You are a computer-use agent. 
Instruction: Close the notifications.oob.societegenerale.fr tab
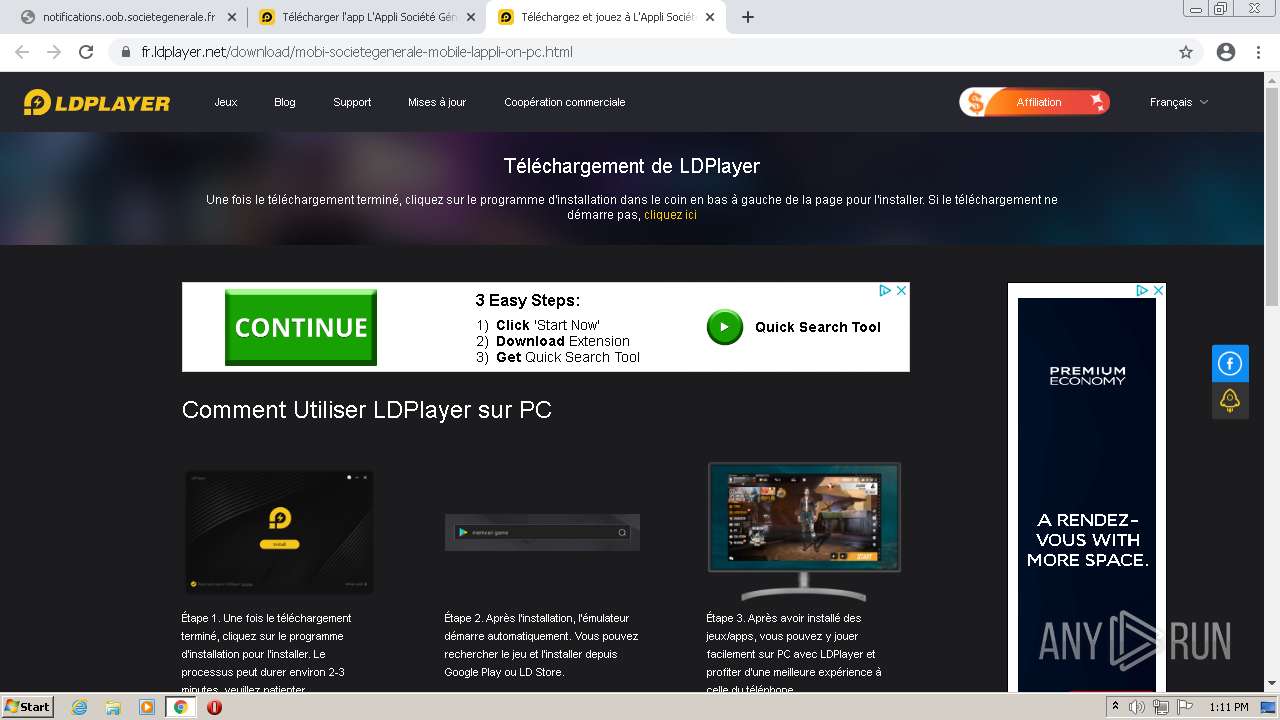click(232, 17)
